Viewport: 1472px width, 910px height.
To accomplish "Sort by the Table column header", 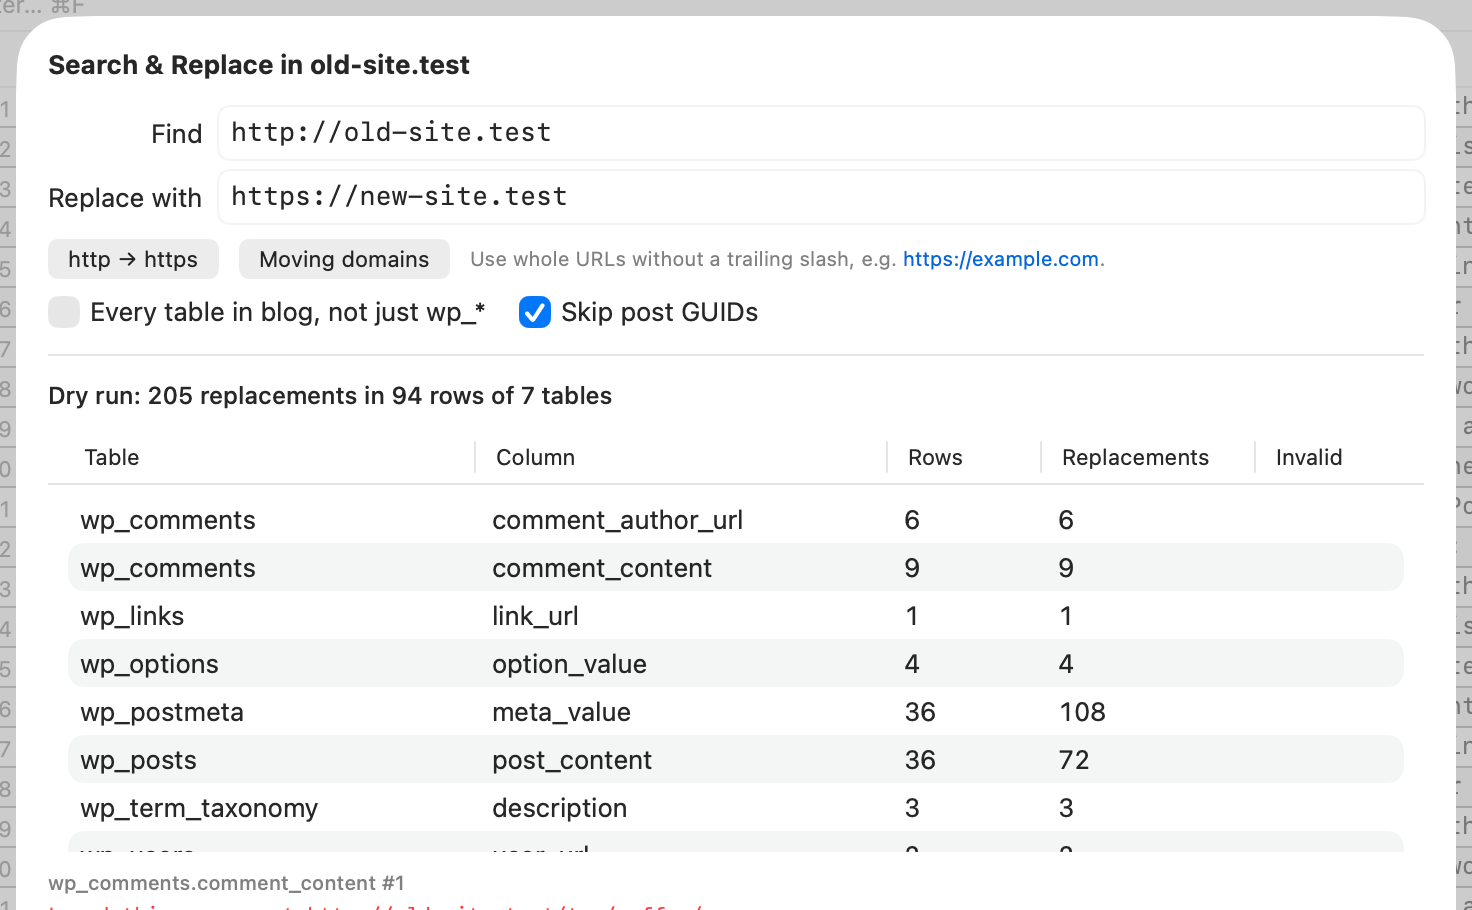I will coord(112,457).
